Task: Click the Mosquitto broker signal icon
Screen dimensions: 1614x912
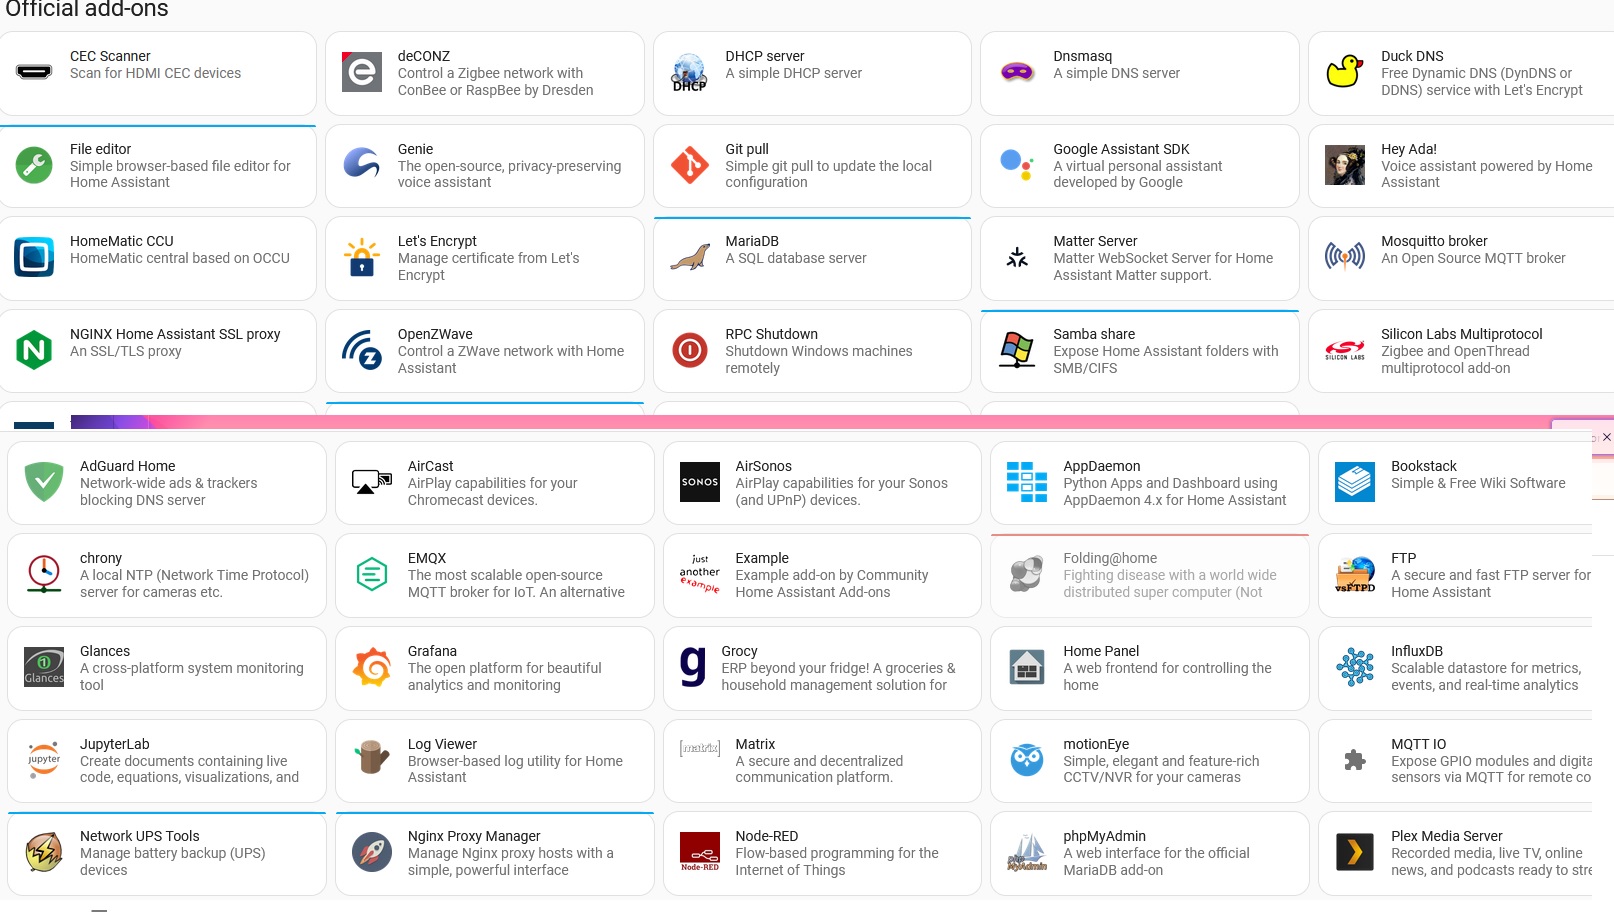Action: [1345, 258]
